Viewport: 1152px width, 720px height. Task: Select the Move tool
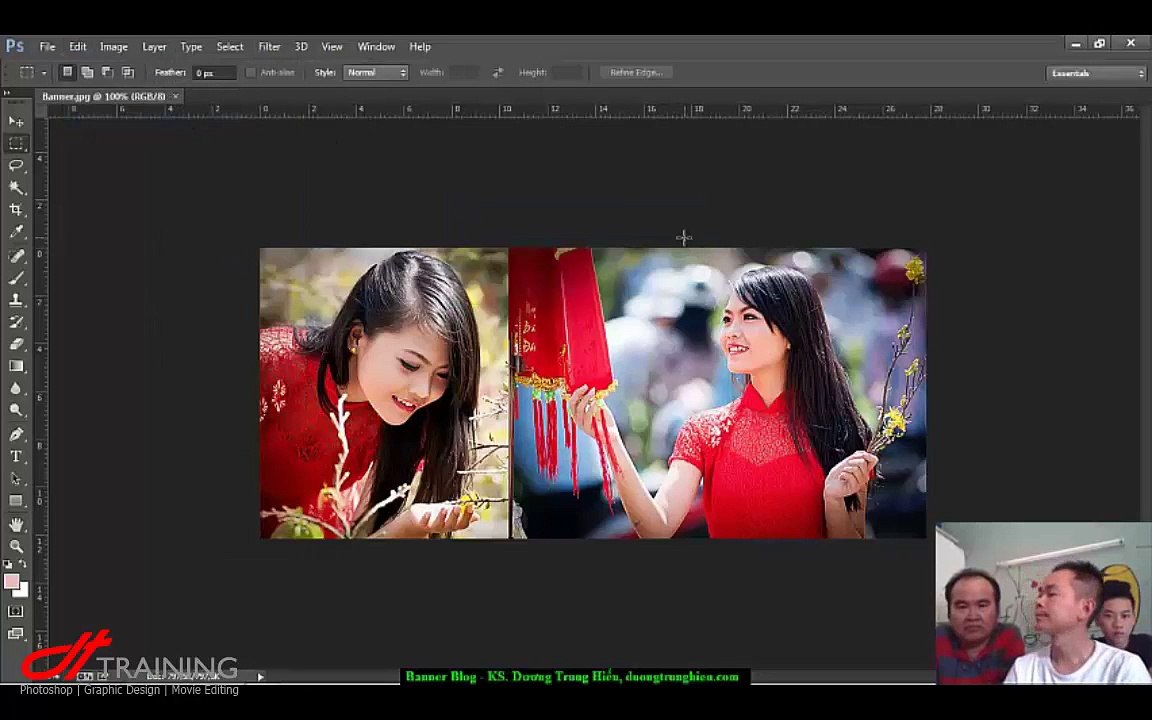(x=16, y=121)
